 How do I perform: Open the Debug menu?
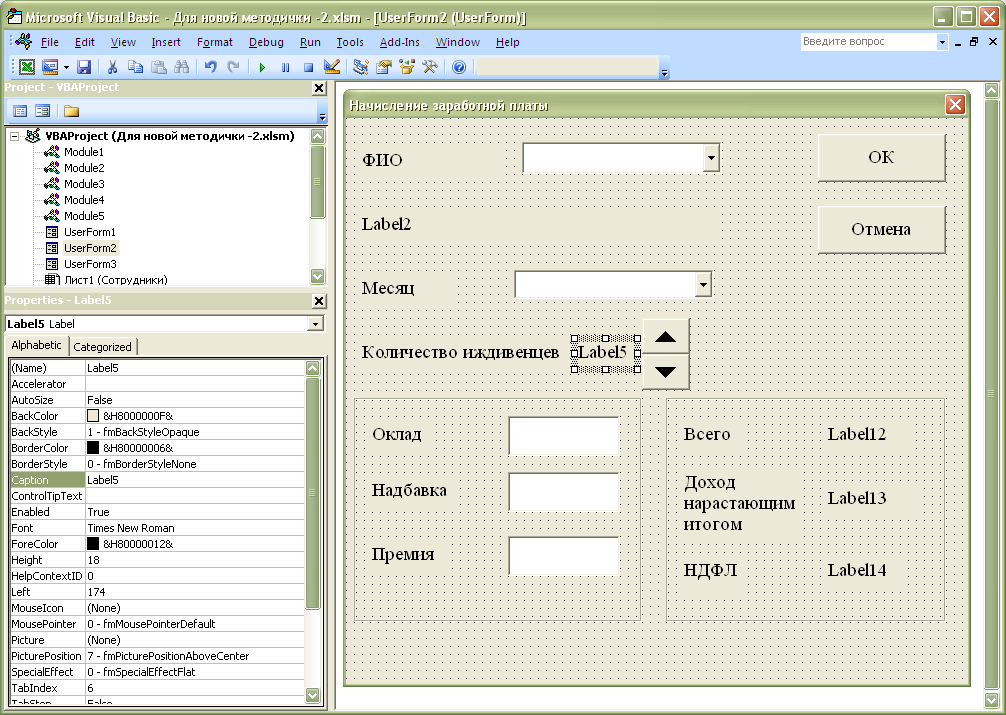[x=266, y=42]
